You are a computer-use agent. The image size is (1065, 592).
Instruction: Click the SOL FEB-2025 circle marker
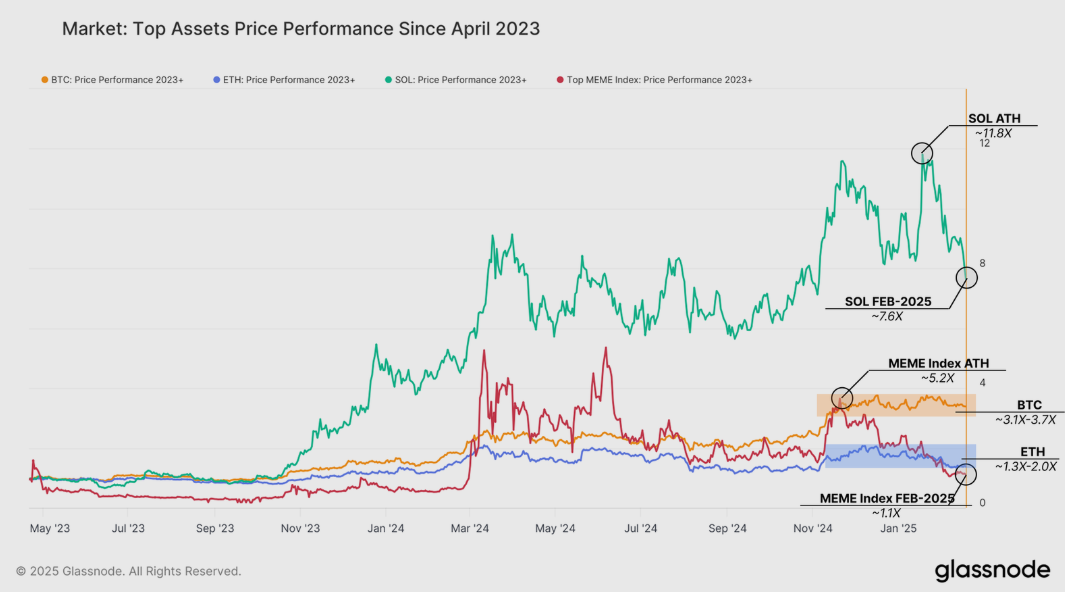click(x=966, y=278)
